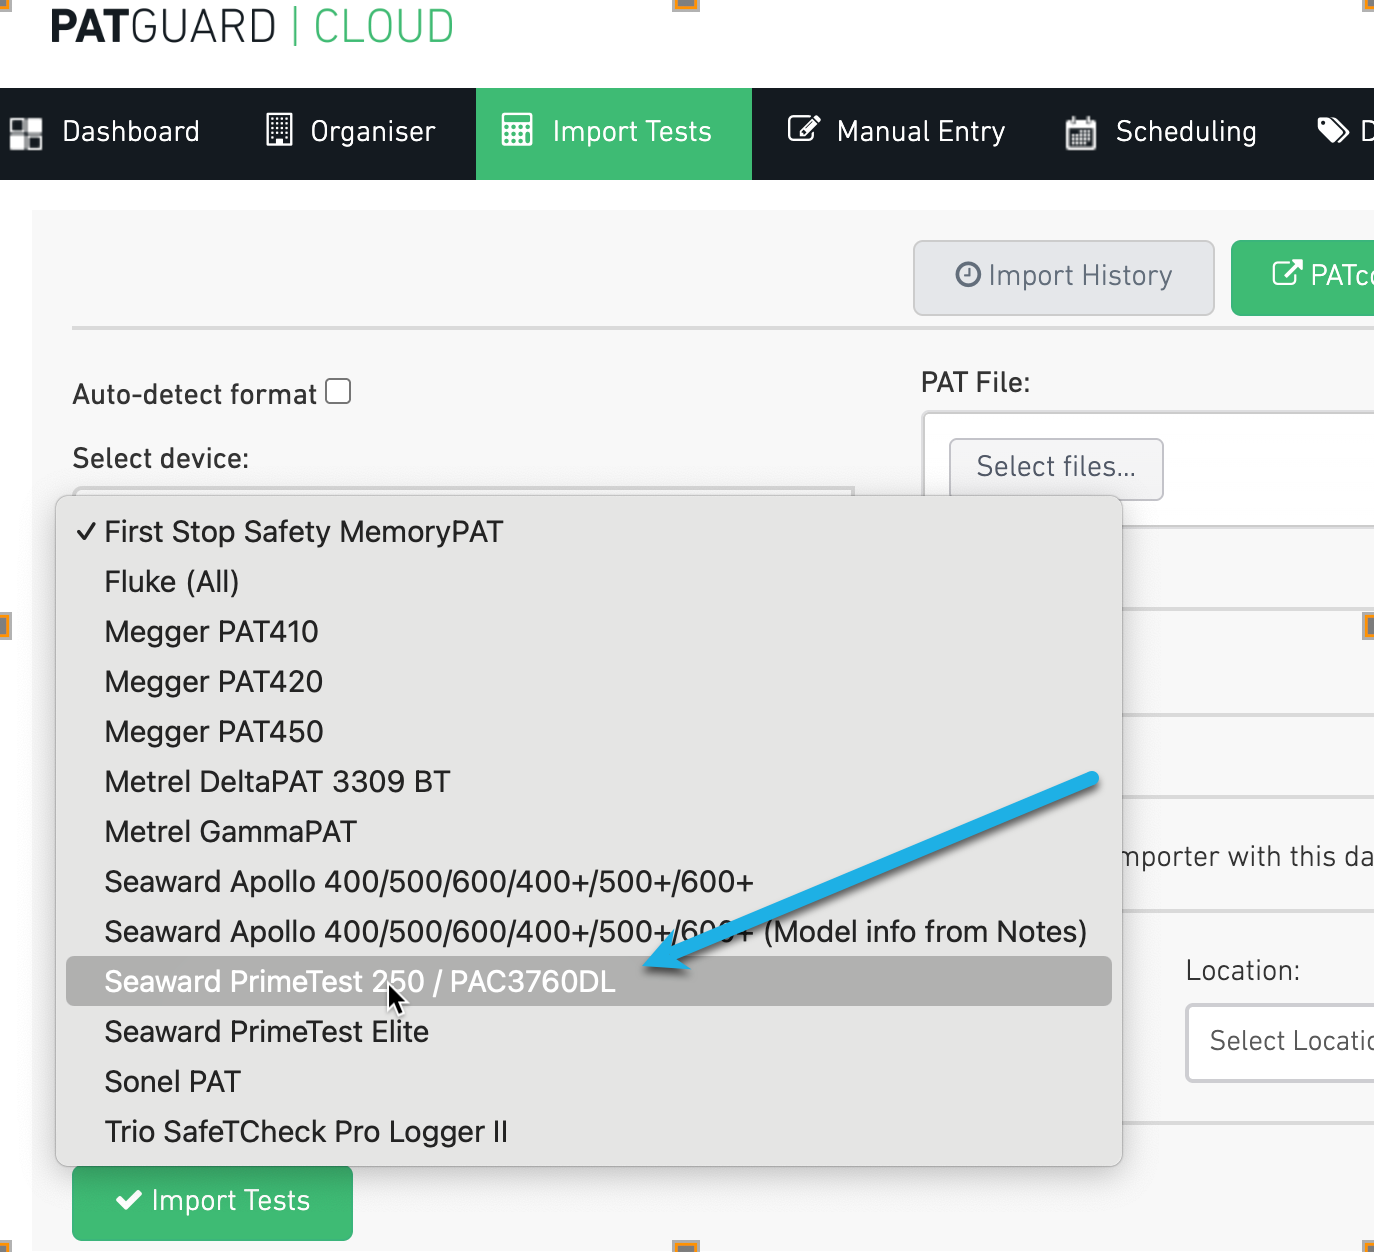Select Seaward Apollo (Model info from Notes)
This screenshot has width=1374, height=1252.
click(x=589, y=931)
